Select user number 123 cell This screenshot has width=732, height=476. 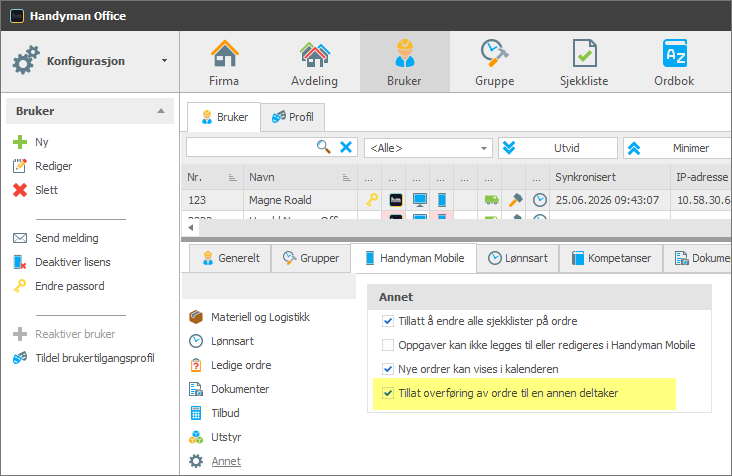click(212, 200)
